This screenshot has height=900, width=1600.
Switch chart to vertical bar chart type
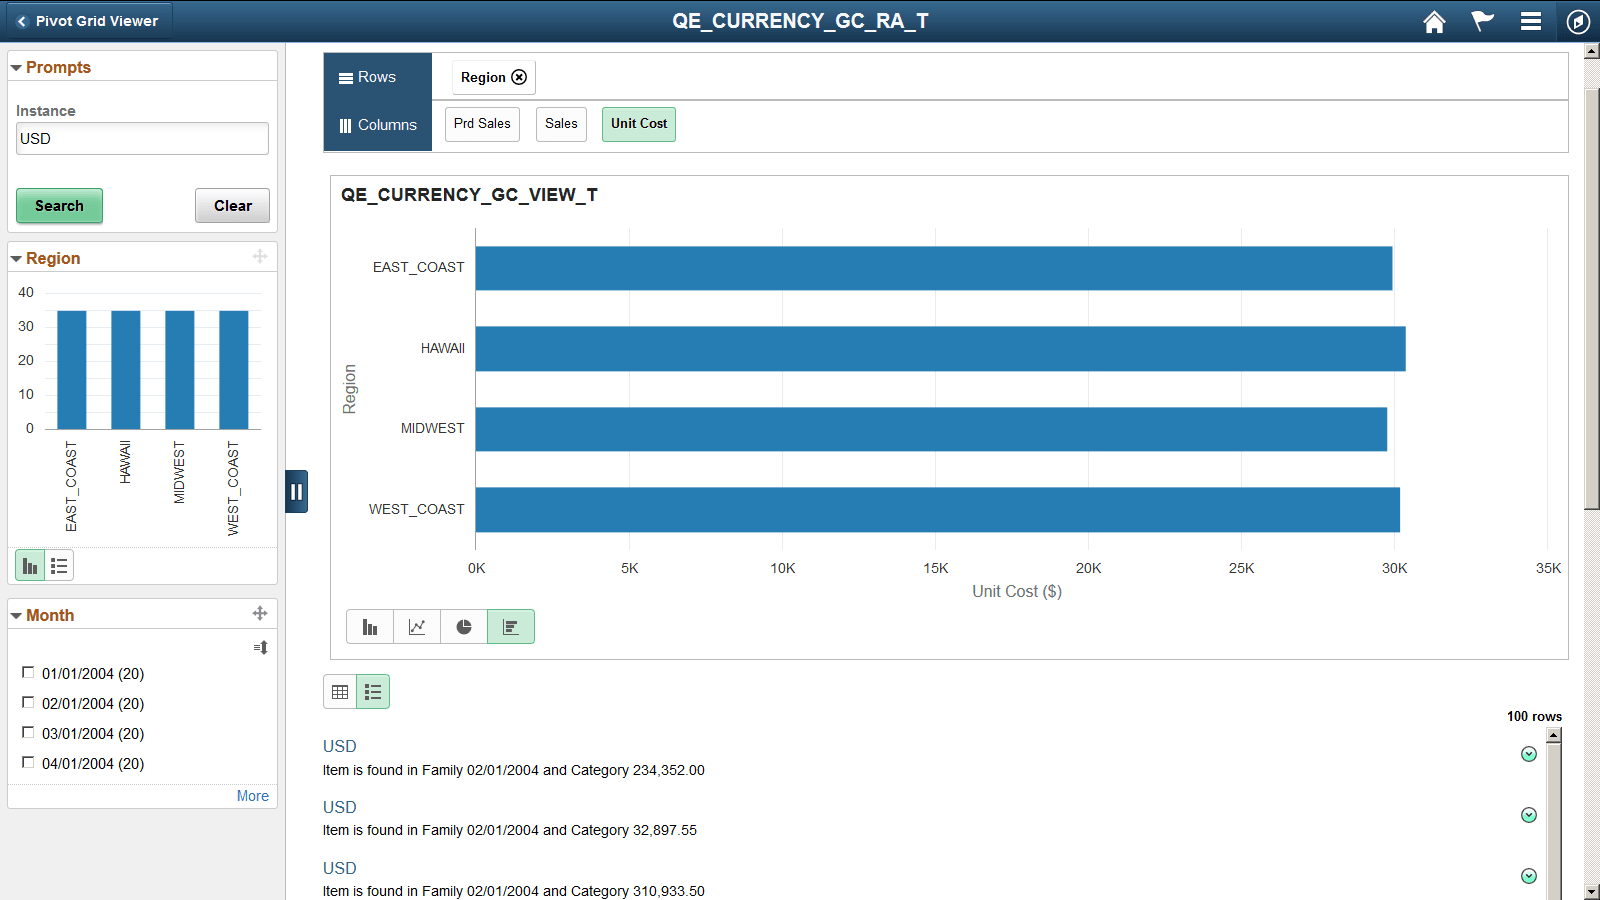(x=370, y=626)
